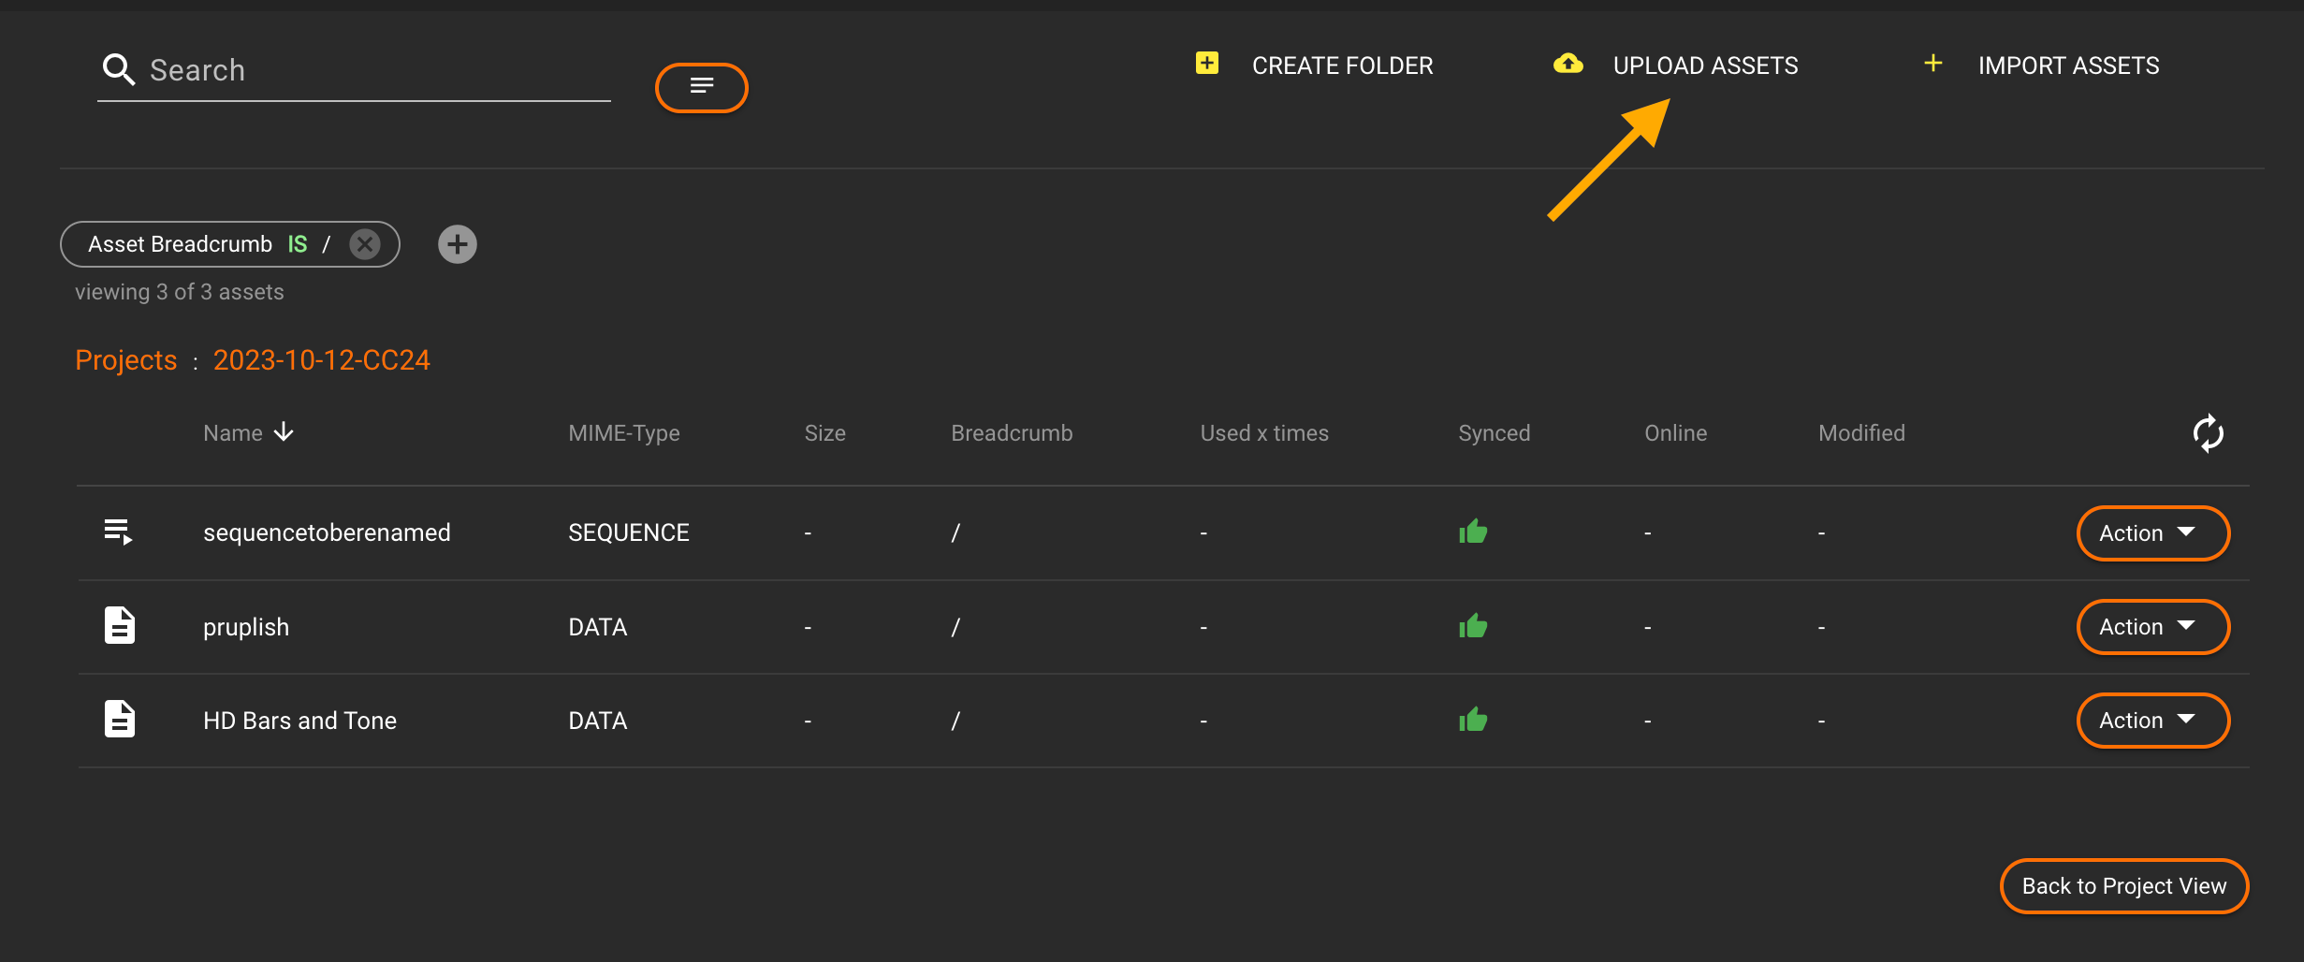
Task: Click the synced thumbs-up for pruplish
Action: (x=1473, y=627)
